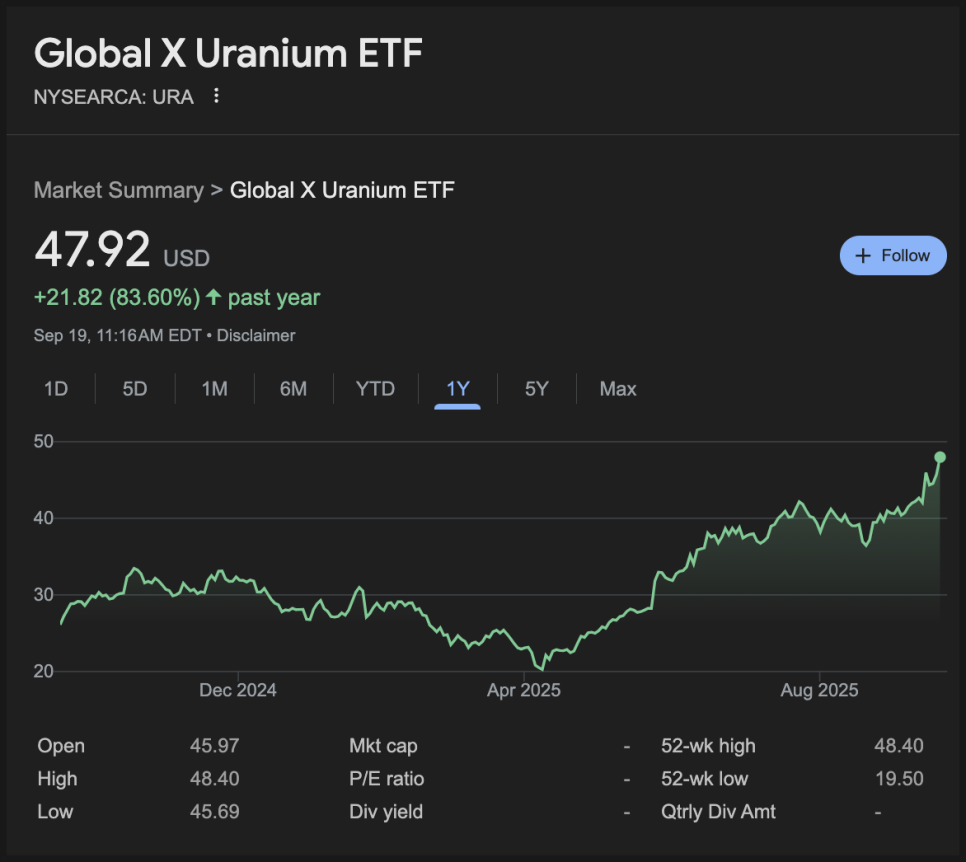
Task: Select the 1Y range tab
Action: click(x=458, y=389)
